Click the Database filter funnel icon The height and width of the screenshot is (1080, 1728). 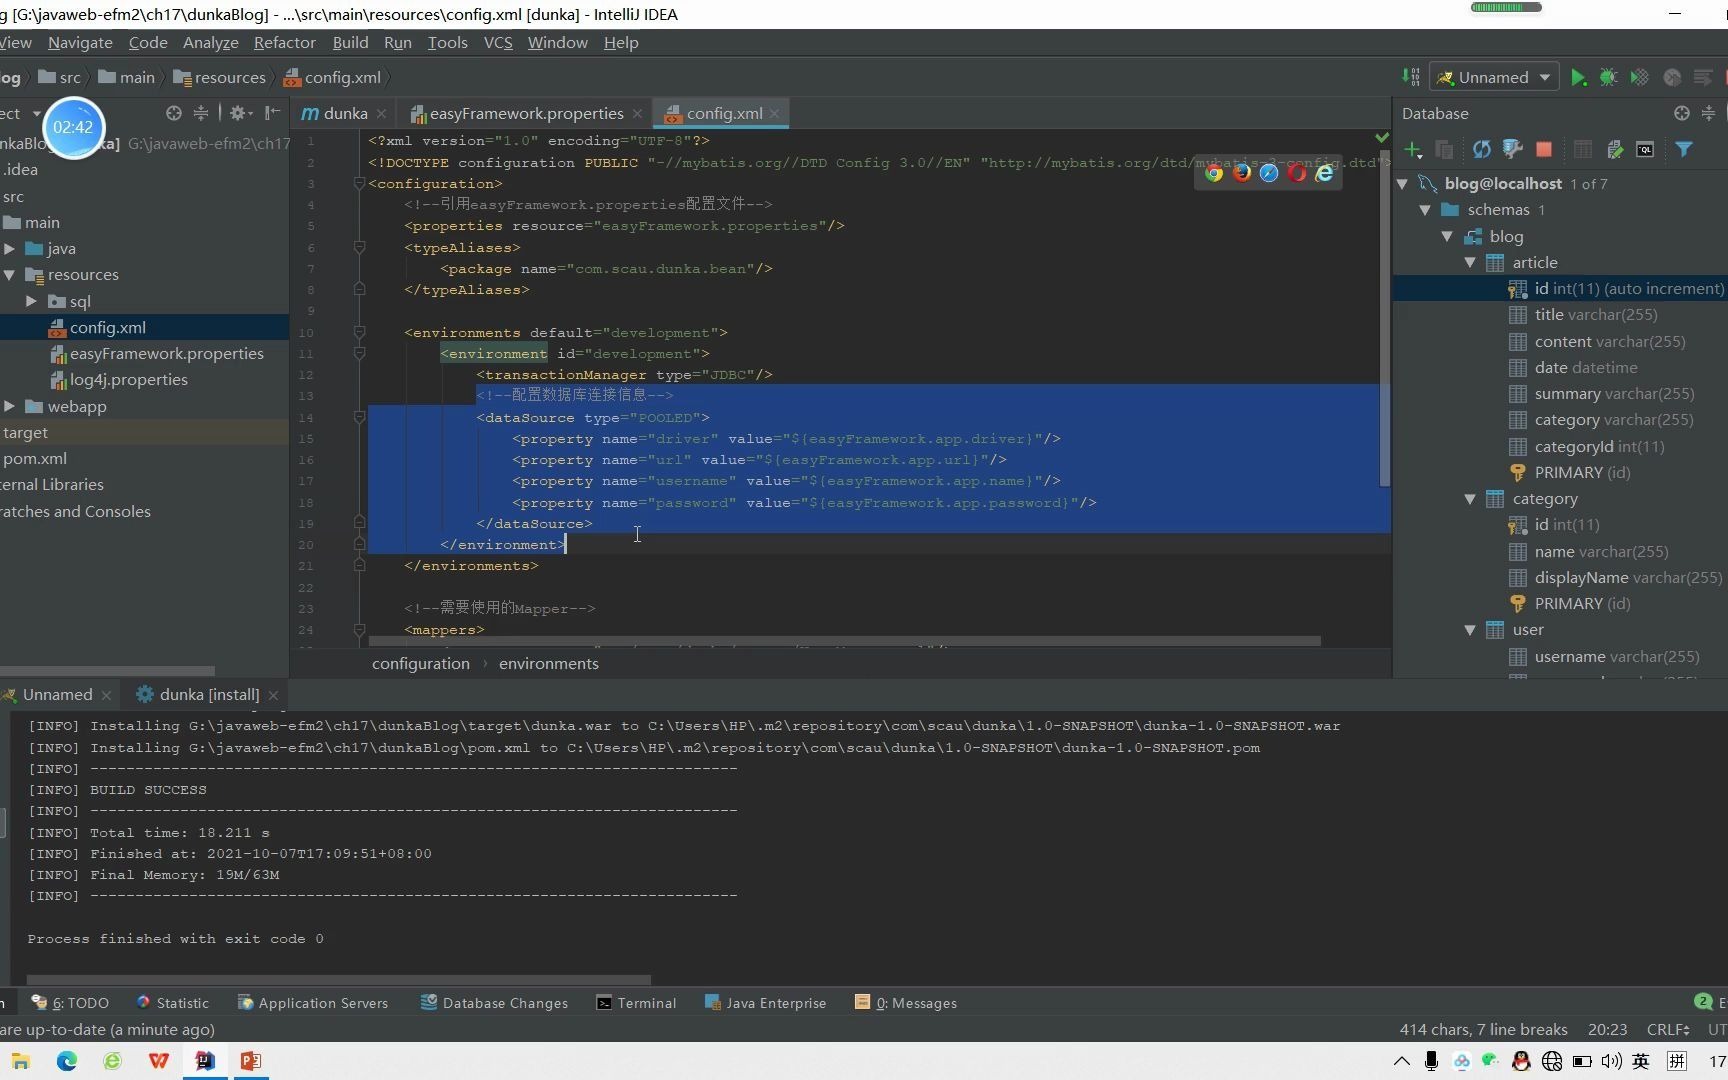coord(1684,150)
